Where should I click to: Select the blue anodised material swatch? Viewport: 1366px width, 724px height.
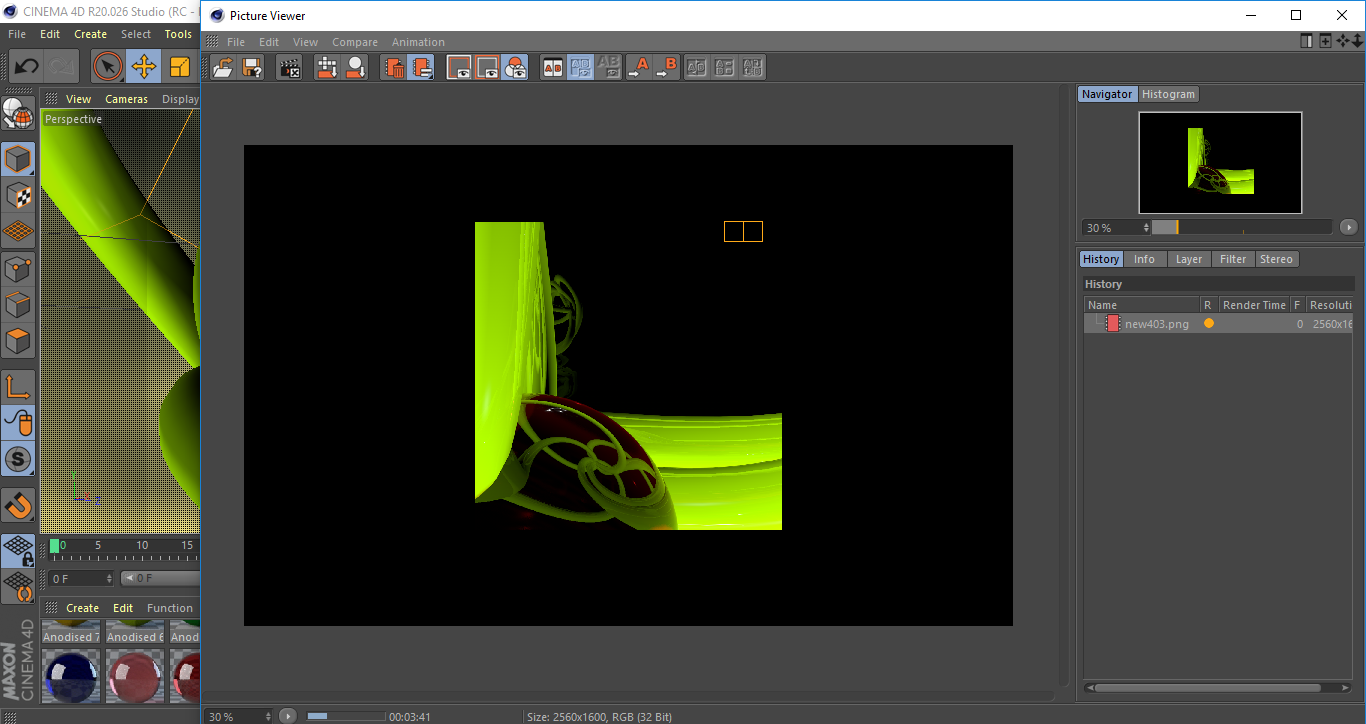pos(70,675)
